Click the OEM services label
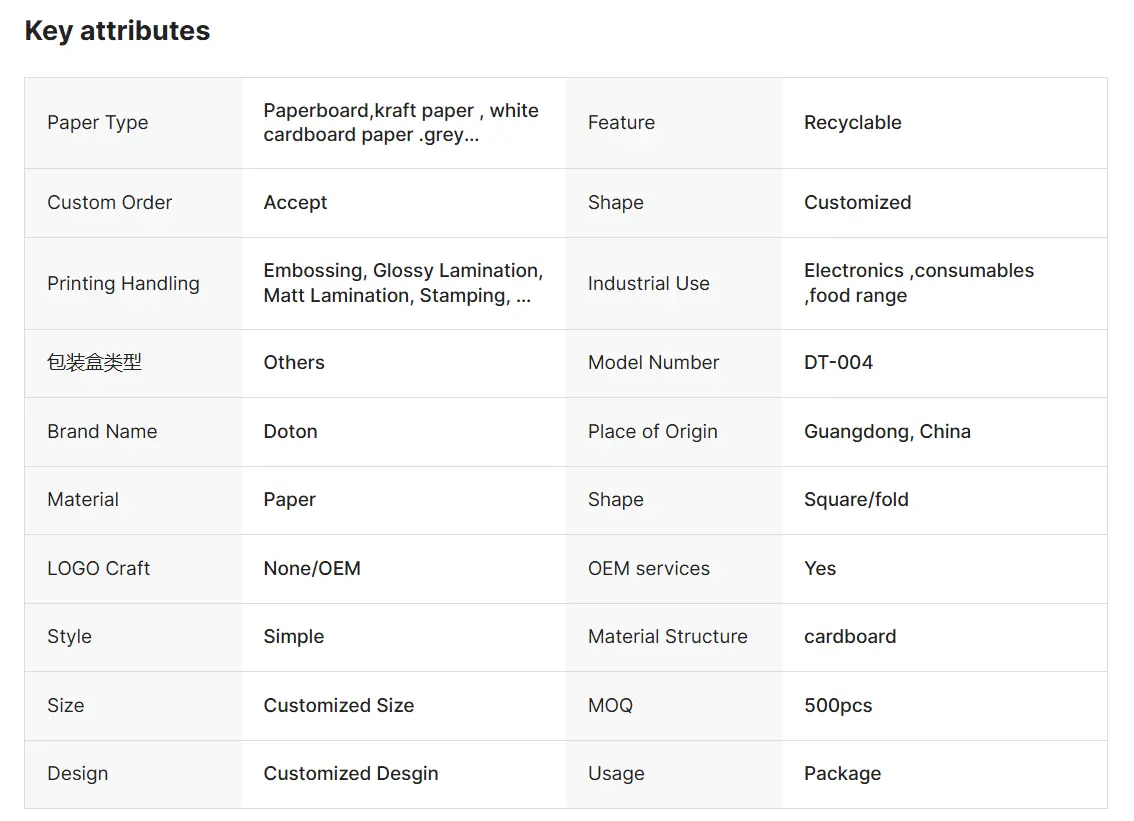The image size is (1134, 821). pyautogui.click(x=649, y=569)
